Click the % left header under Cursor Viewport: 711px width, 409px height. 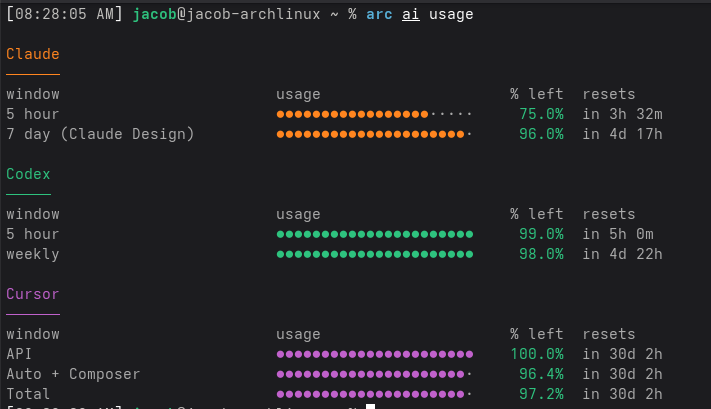[x=537, y=334]
